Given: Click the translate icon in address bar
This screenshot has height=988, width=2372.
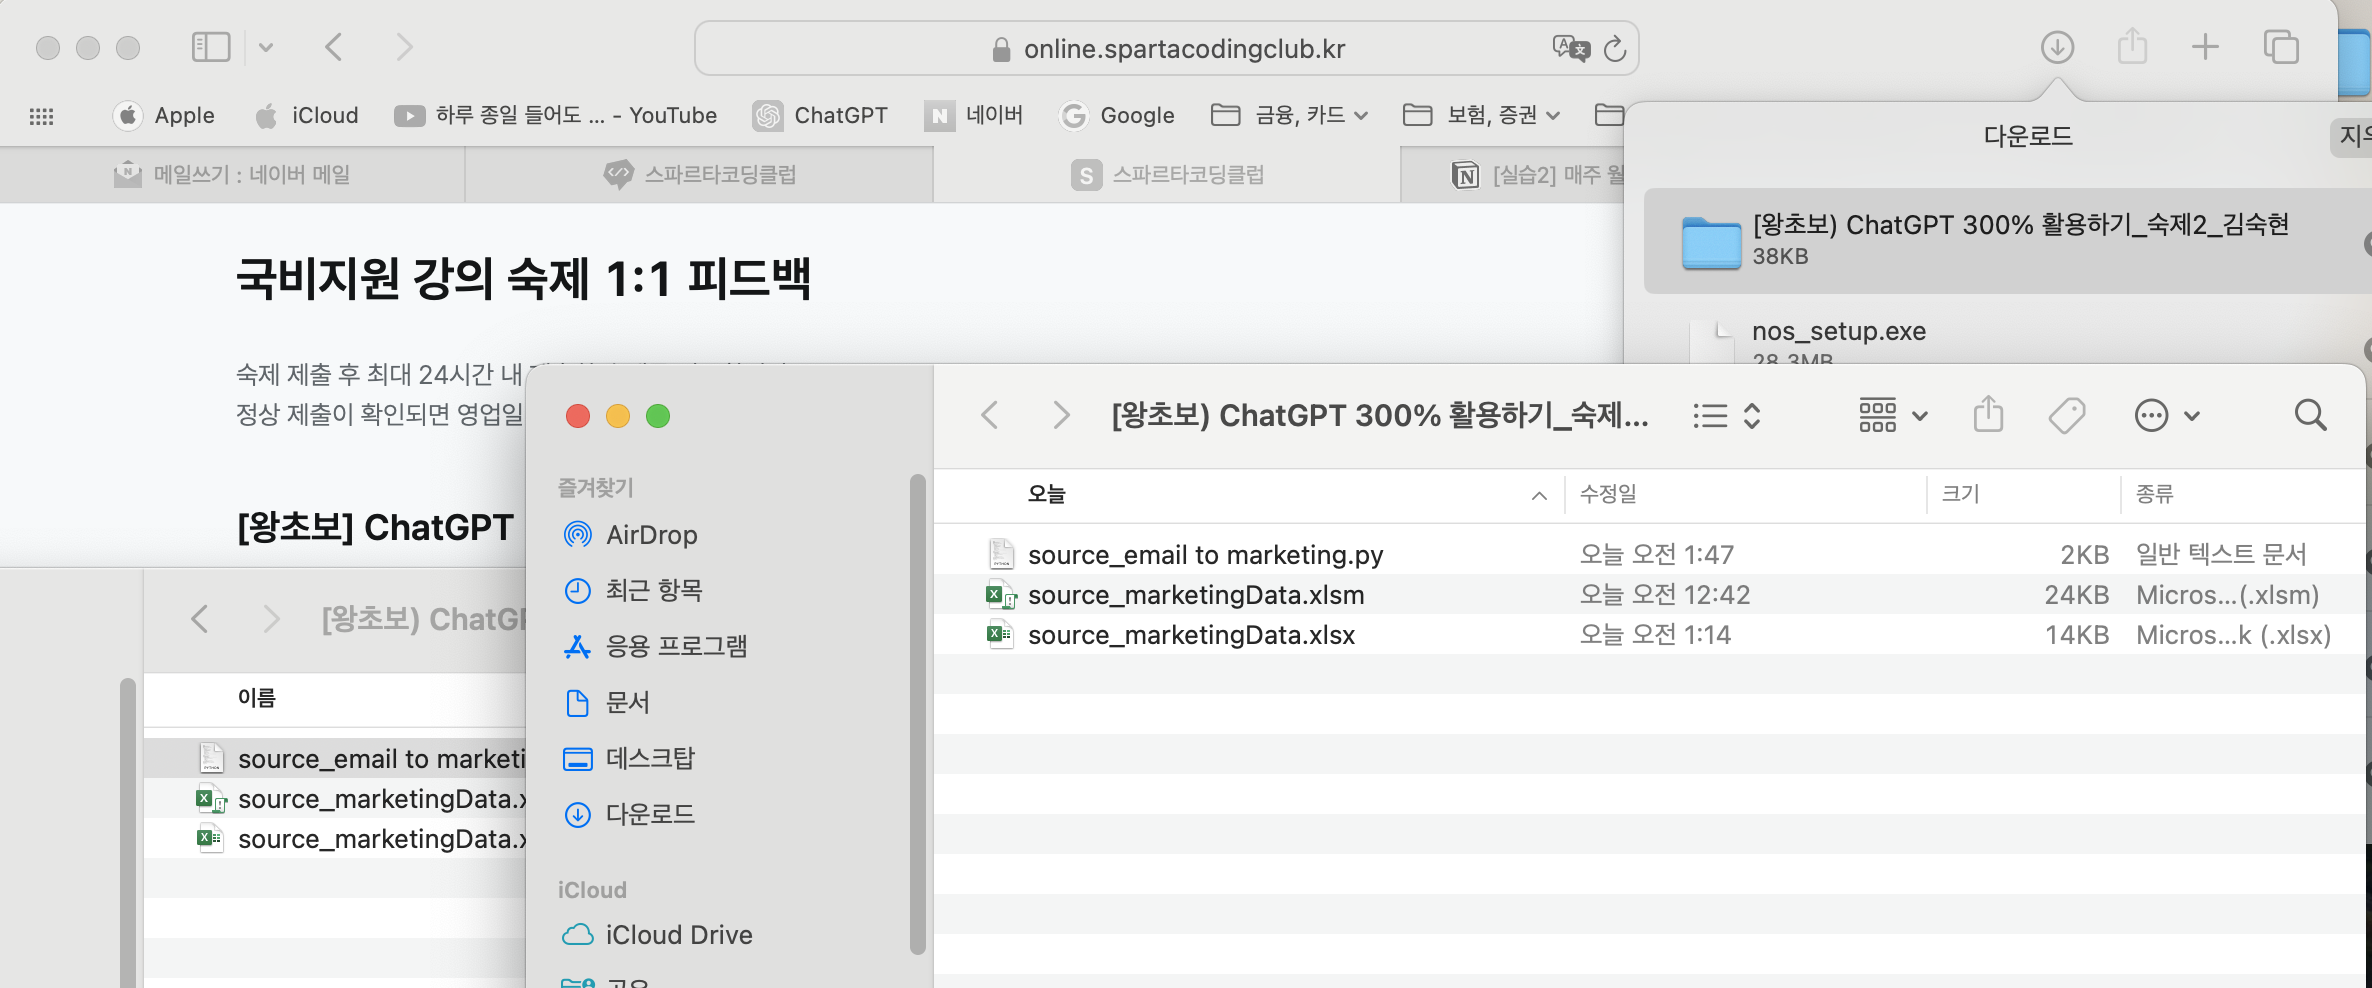Looking at the screenshot, I should [x=1570, y=48].
